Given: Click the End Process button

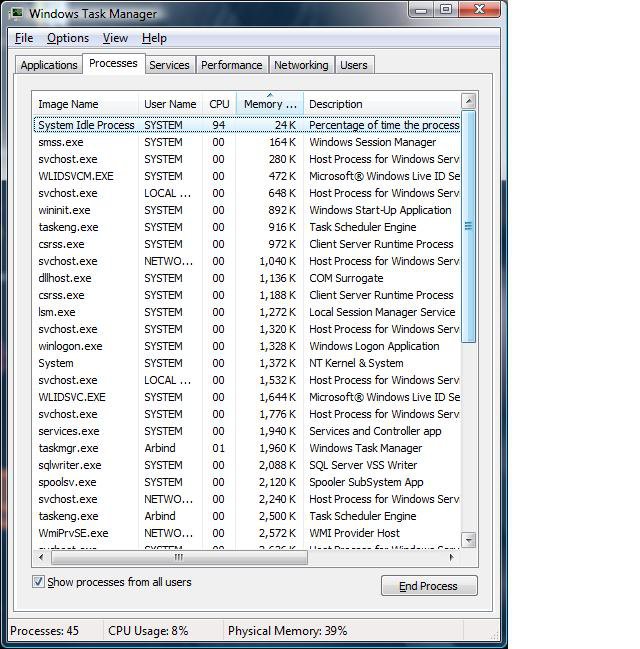Looking at the screenshot, I should tap(429, 586).
